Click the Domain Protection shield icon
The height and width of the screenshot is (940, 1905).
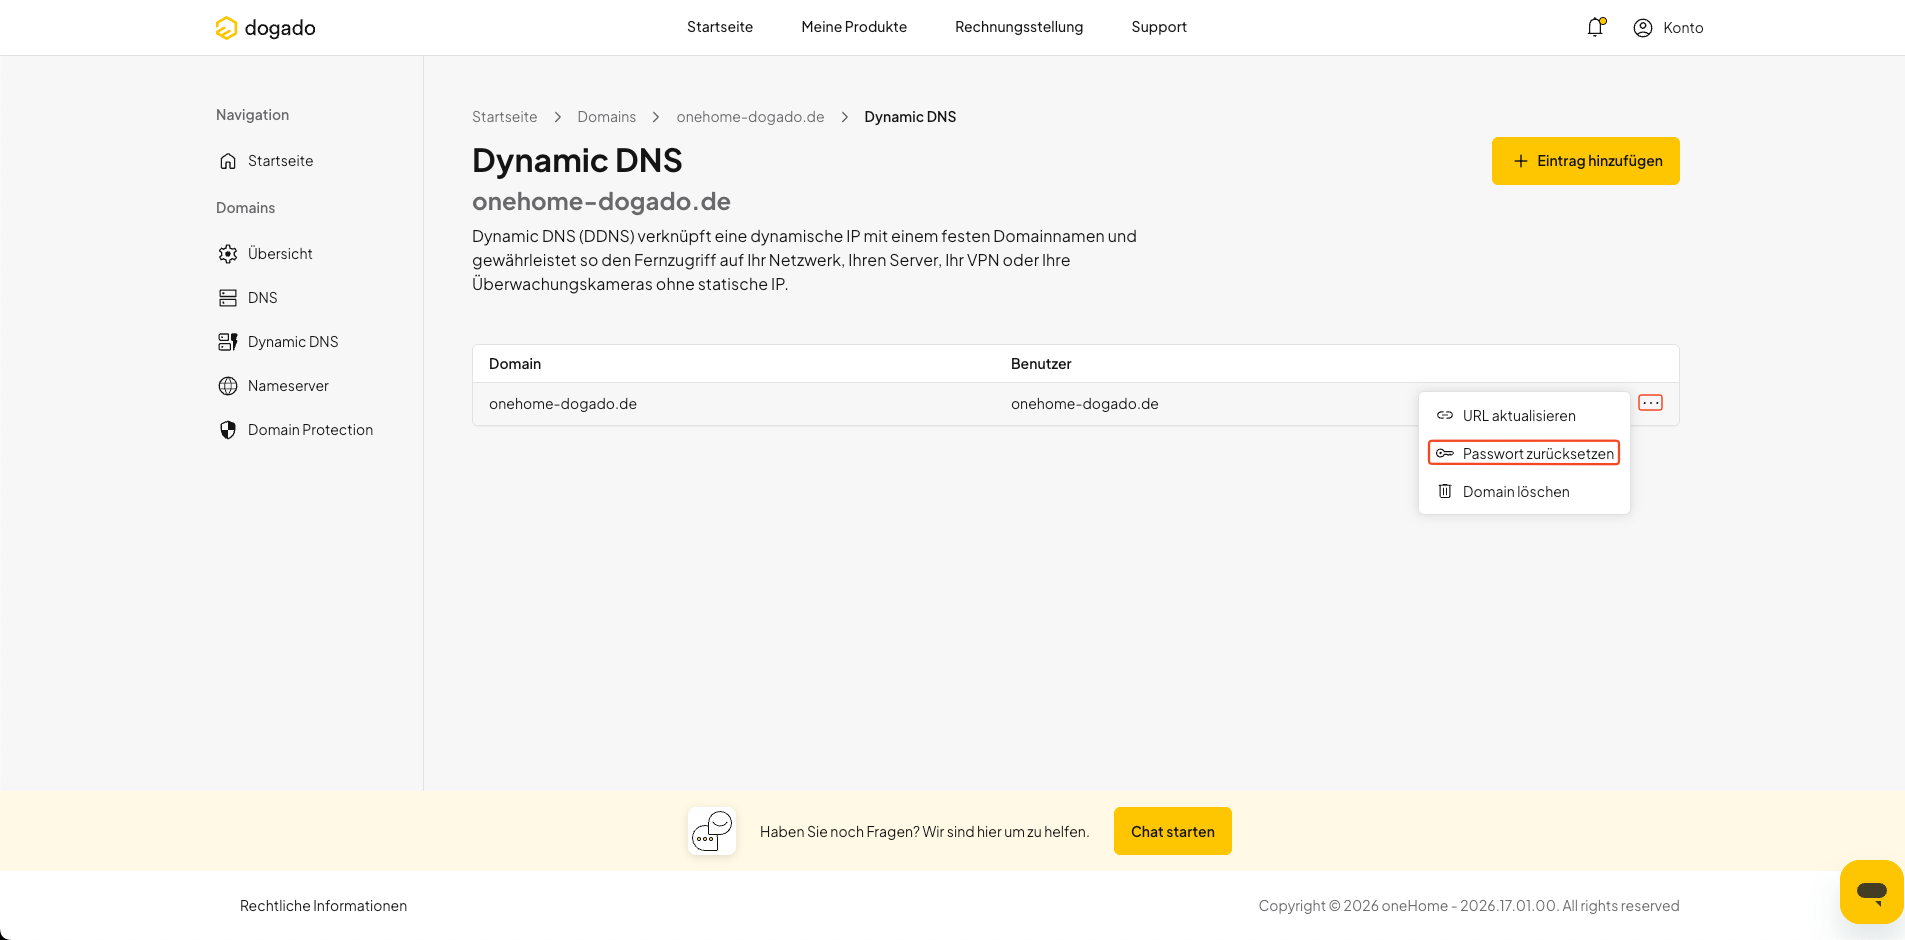pyautogui.click(x=228, y=430)
